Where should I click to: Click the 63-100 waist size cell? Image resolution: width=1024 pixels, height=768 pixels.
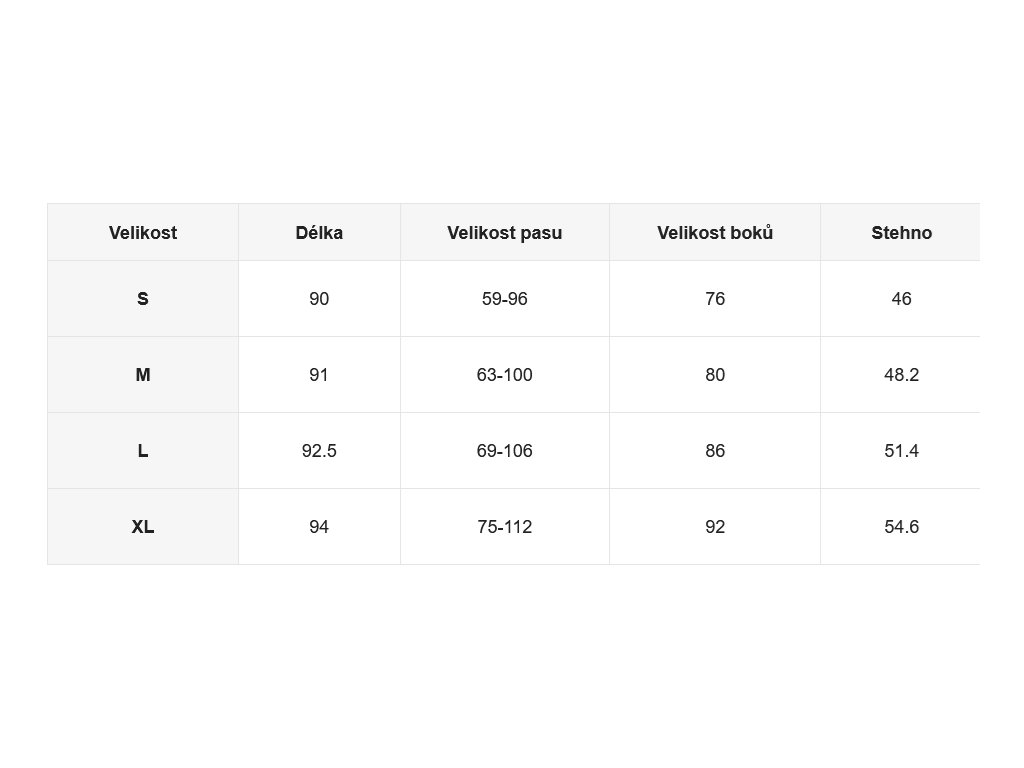505,375
